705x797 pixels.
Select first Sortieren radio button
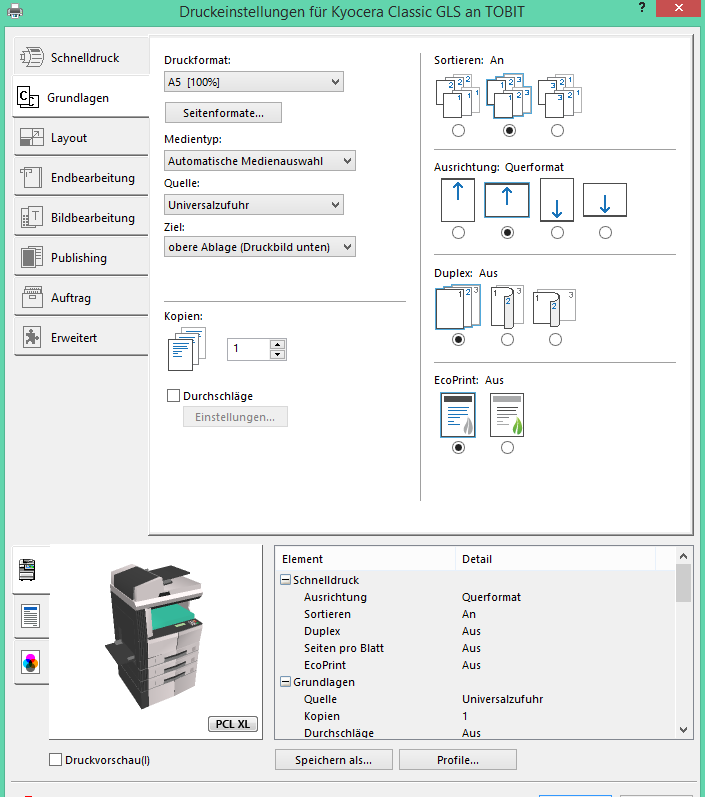(x=458, y=131)
